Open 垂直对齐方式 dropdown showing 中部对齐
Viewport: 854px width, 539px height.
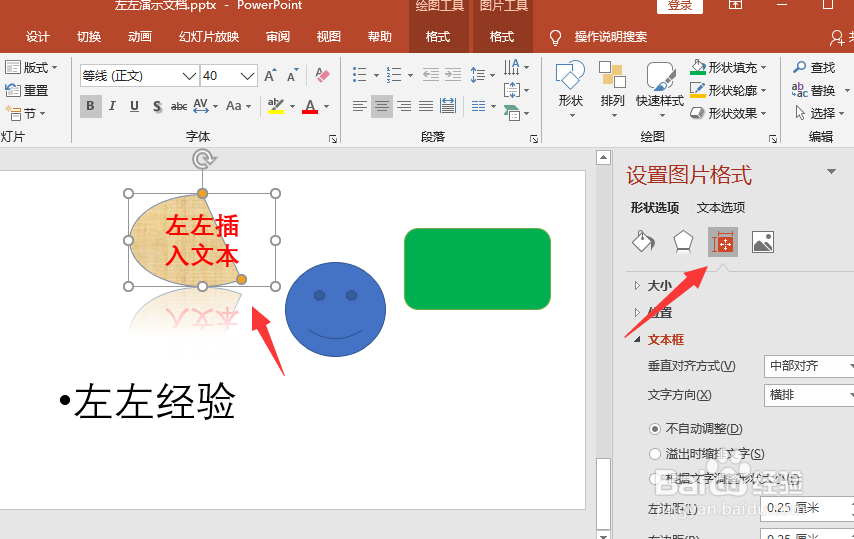click(809, 366)
